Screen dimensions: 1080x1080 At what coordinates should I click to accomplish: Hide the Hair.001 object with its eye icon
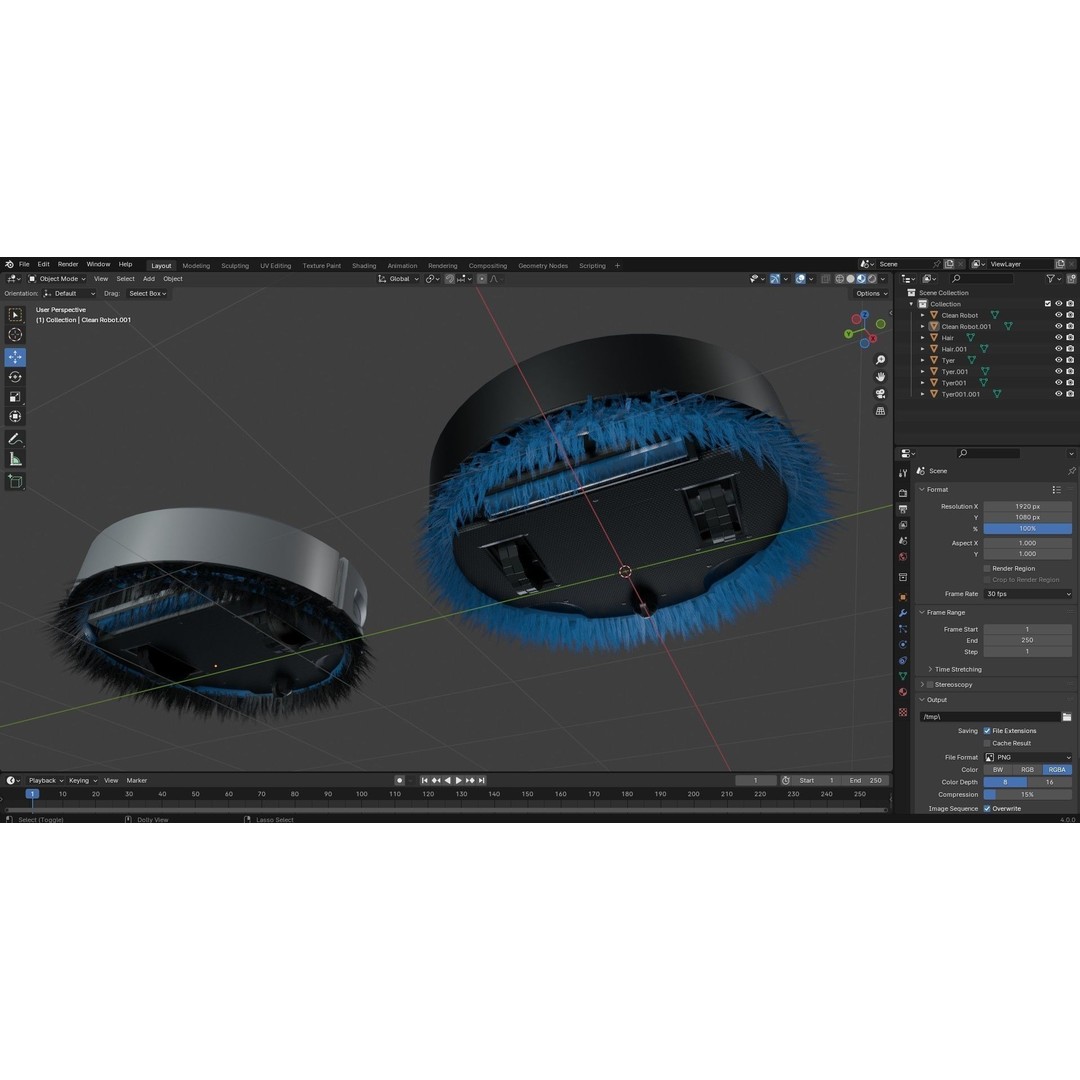[x=1058, y=349]
